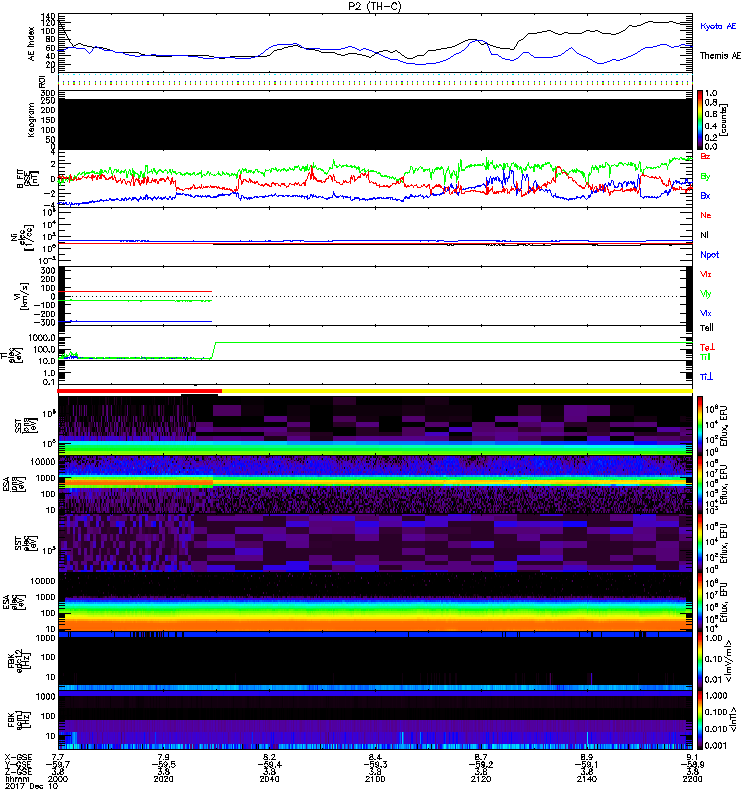Click the Keogram color scale bar
Viewport: 750px width, 800px height.
click(x=701, y=120)
